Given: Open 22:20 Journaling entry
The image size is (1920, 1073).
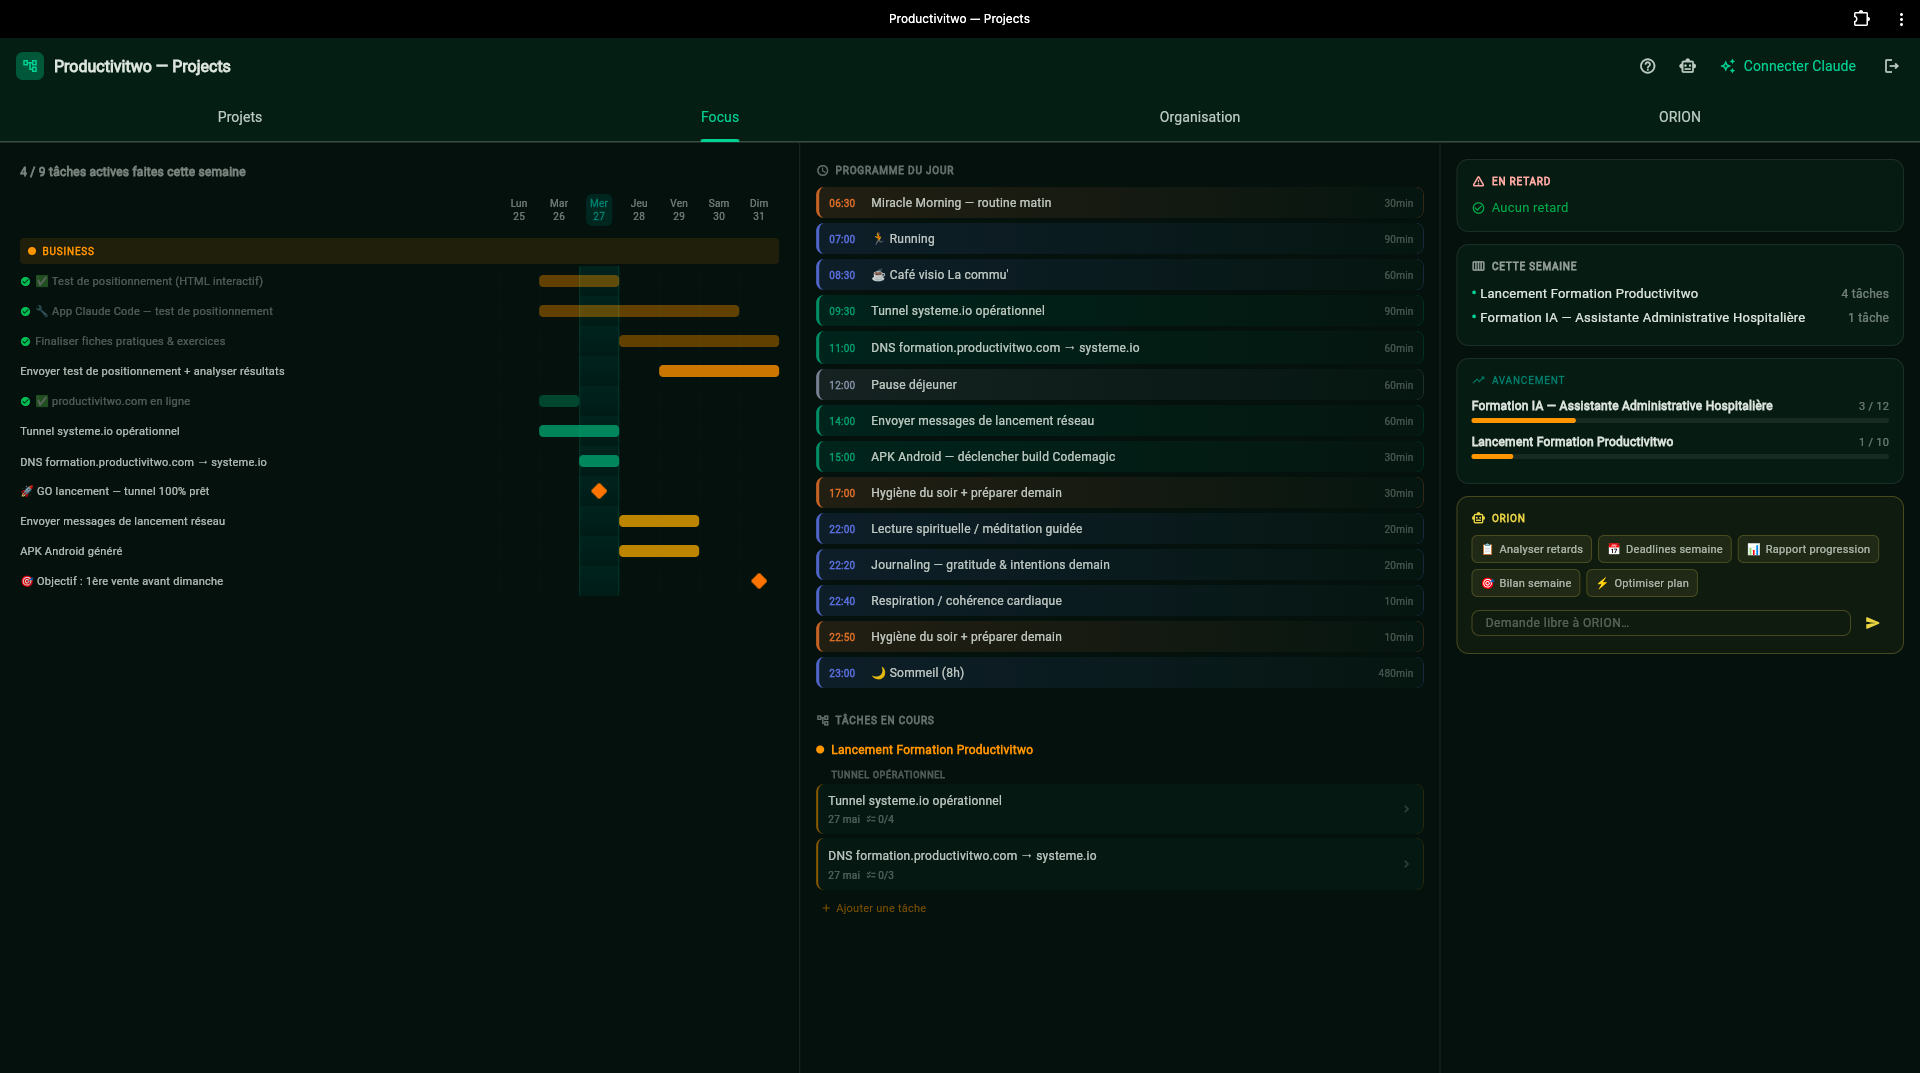Looking at the screenshot, I should [1120, 565].
